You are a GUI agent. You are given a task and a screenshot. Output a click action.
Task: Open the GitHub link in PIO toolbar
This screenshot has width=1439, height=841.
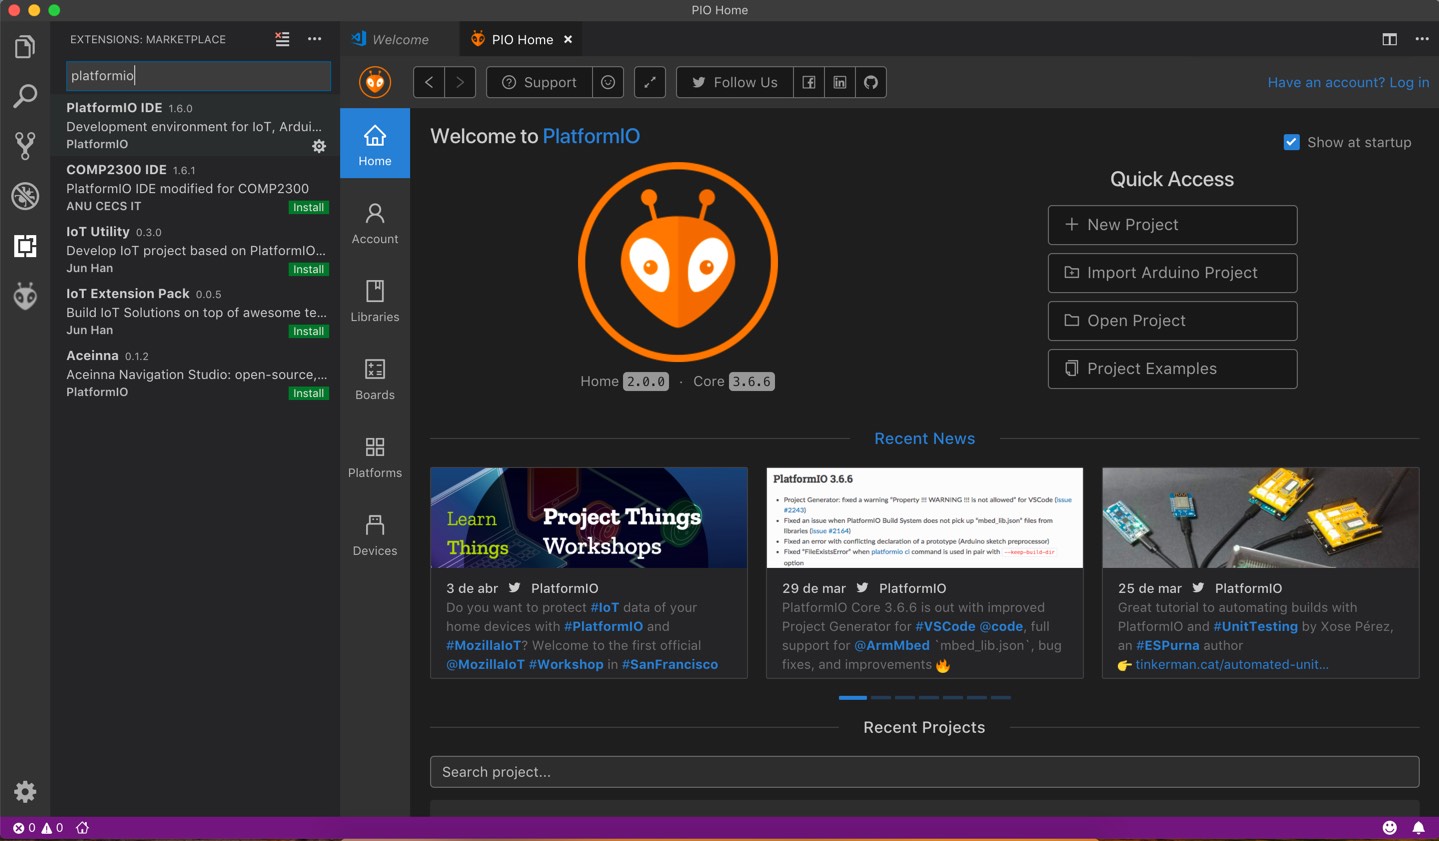point(871,82)
